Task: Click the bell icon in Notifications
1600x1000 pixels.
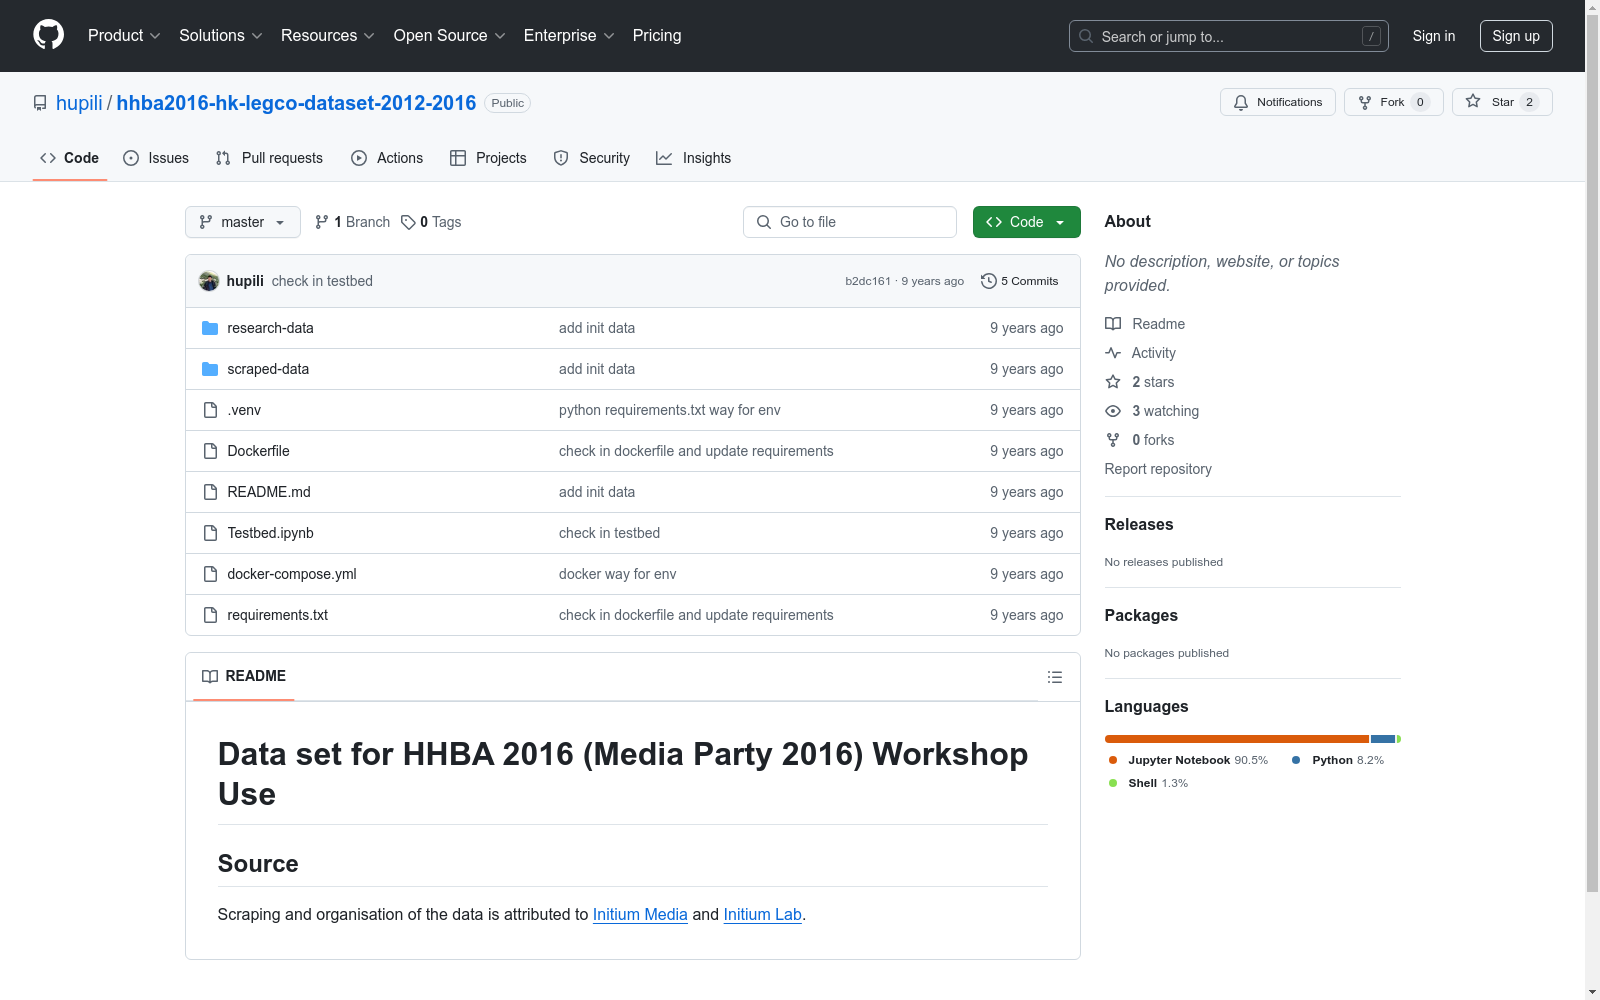Action: point(1241,102)
